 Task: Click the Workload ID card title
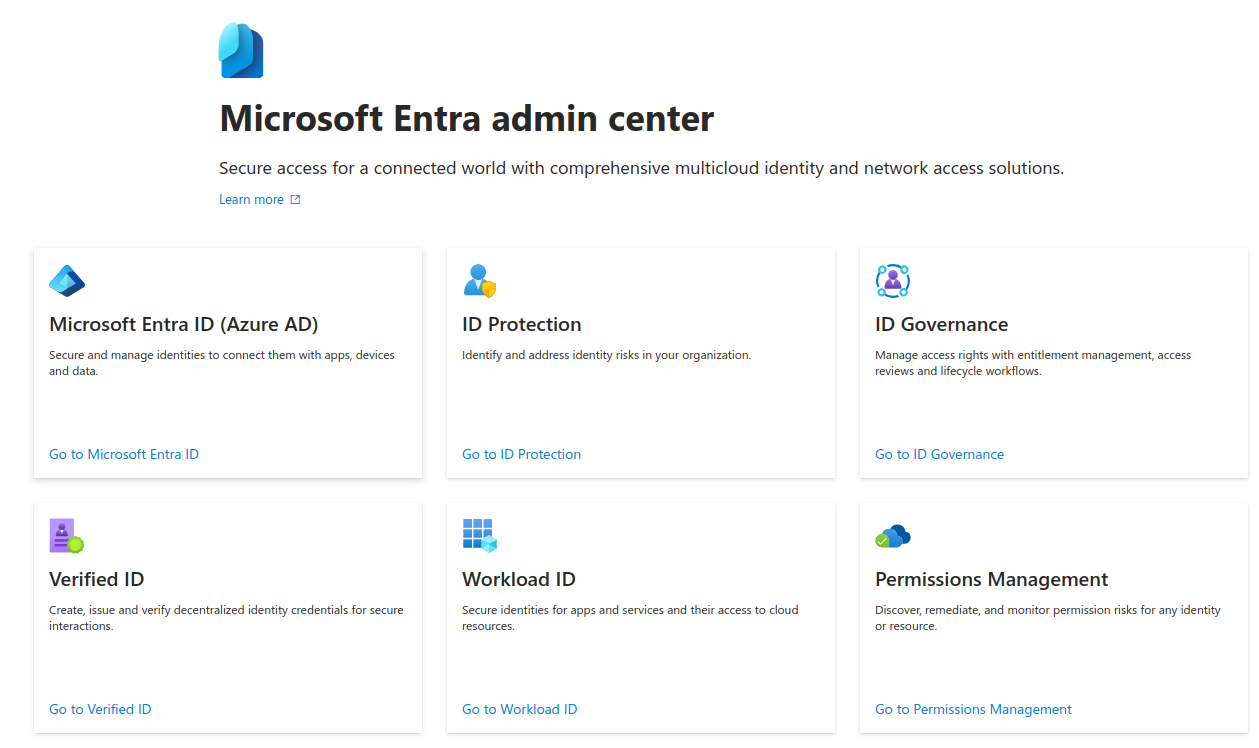pyautogui.click(x=518, y=579)
